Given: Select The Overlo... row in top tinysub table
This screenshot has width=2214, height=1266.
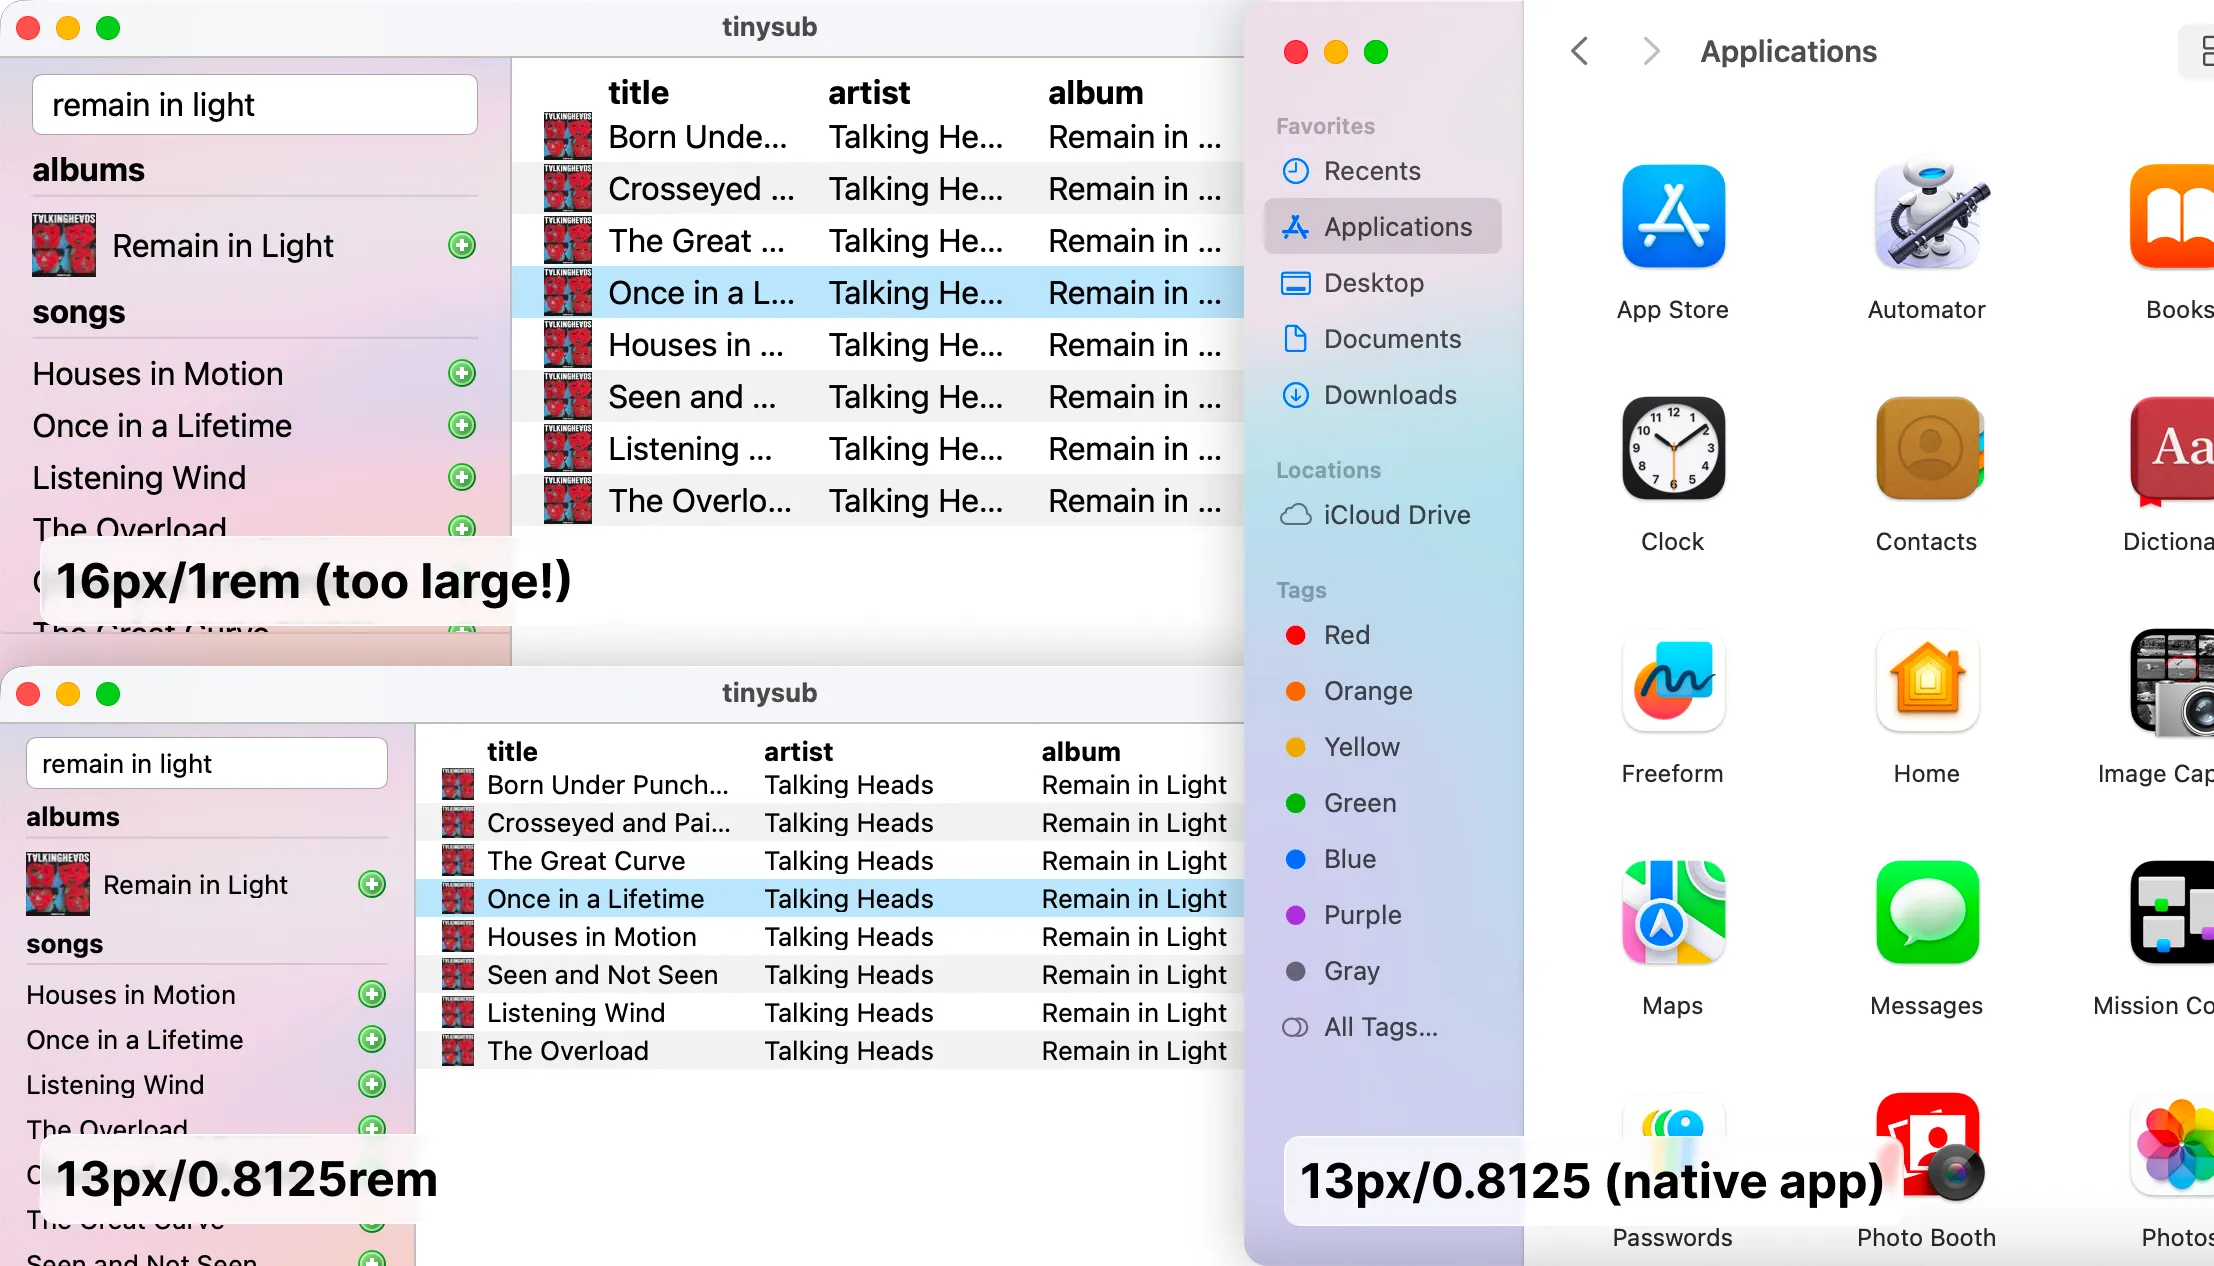Looking at the screenshot, I should (x=878, y=501).
